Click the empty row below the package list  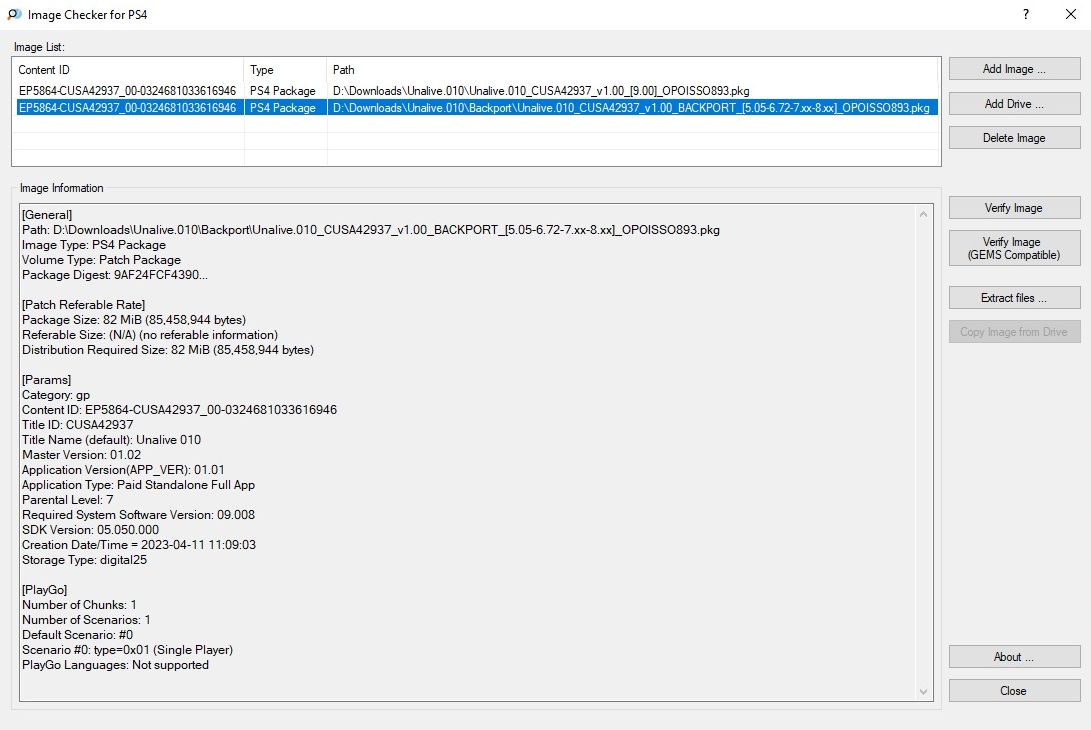pyautogui.click(x=475, y=125)
